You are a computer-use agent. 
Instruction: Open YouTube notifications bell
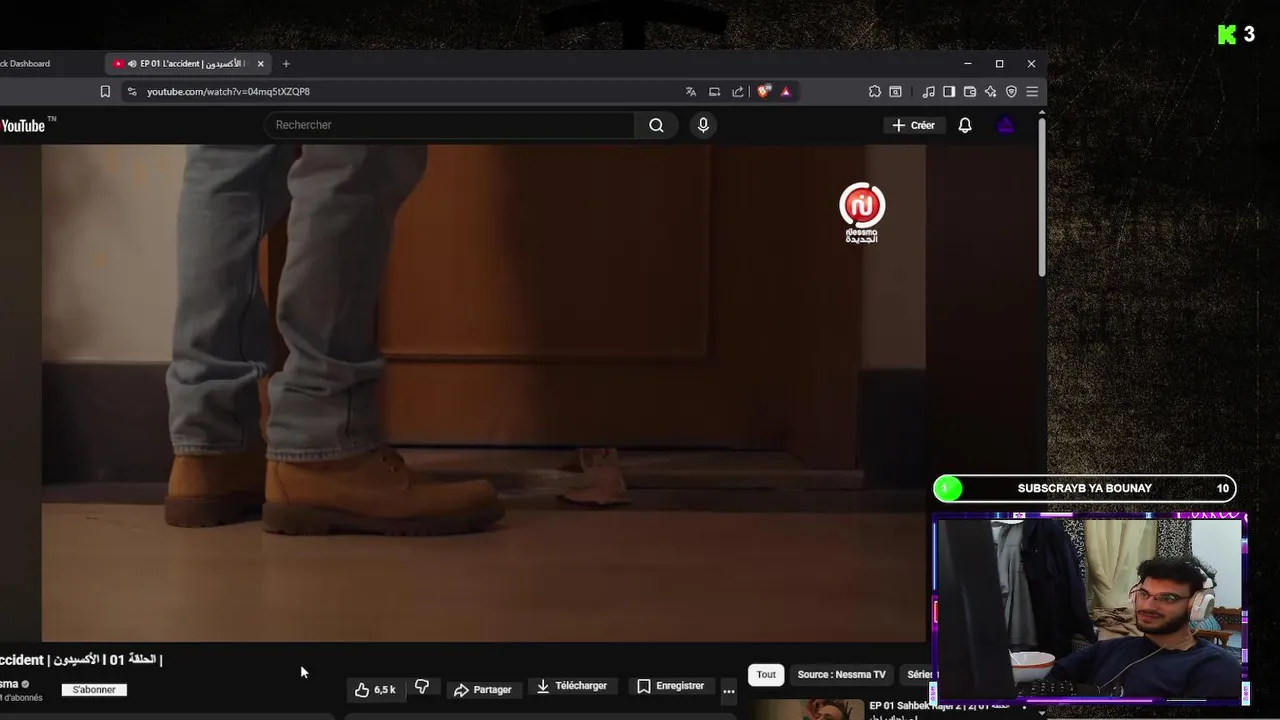(x=965, y=125)
